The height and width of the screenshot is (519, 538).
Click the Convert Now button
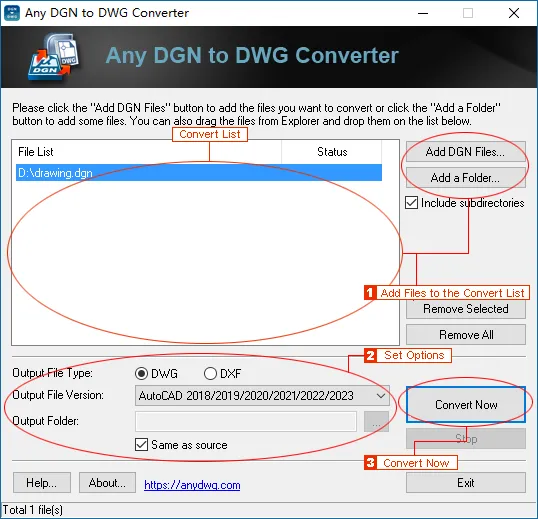coord(466,405)
